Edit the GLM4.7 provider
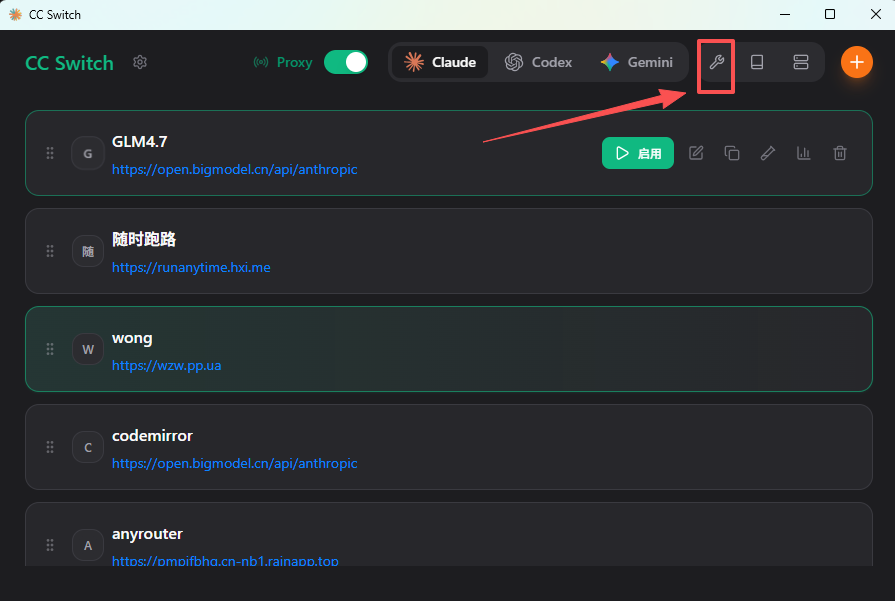This screenshot has height=601, width=895. coord(696,153)
